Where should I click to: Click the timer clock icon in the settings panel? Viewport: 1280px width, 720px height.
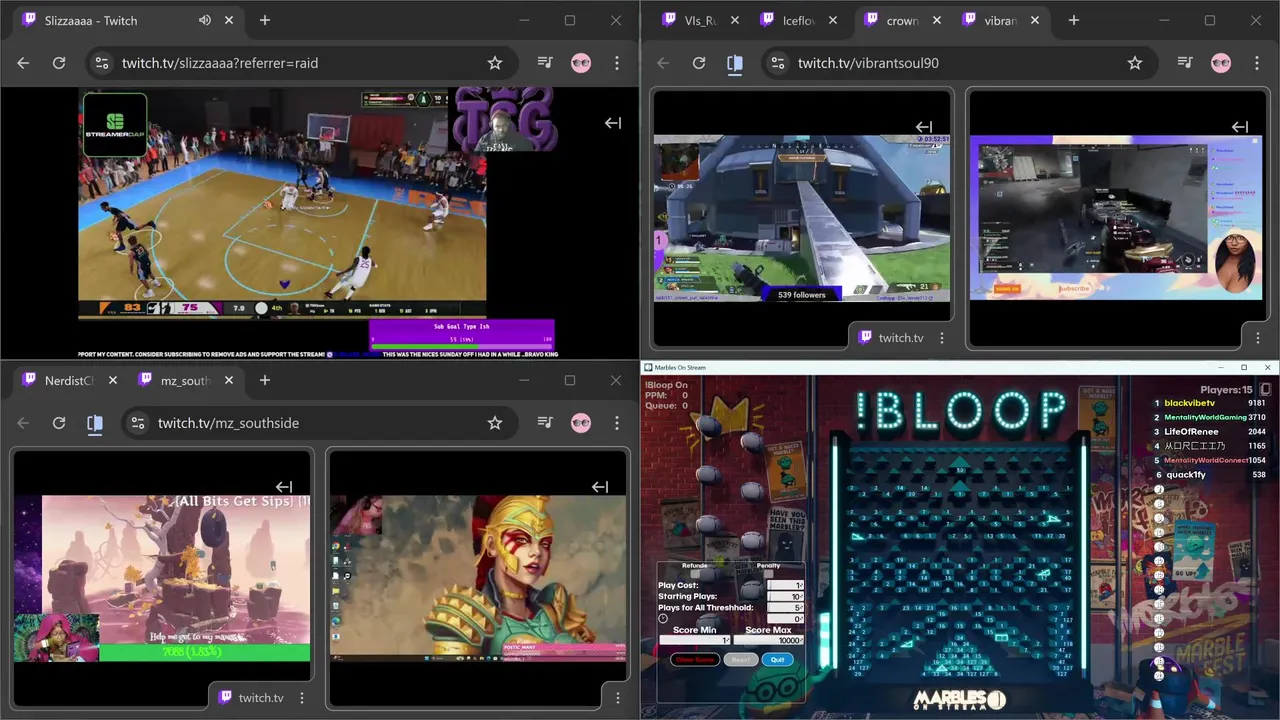pyautogui.click(x=663, y=619)
